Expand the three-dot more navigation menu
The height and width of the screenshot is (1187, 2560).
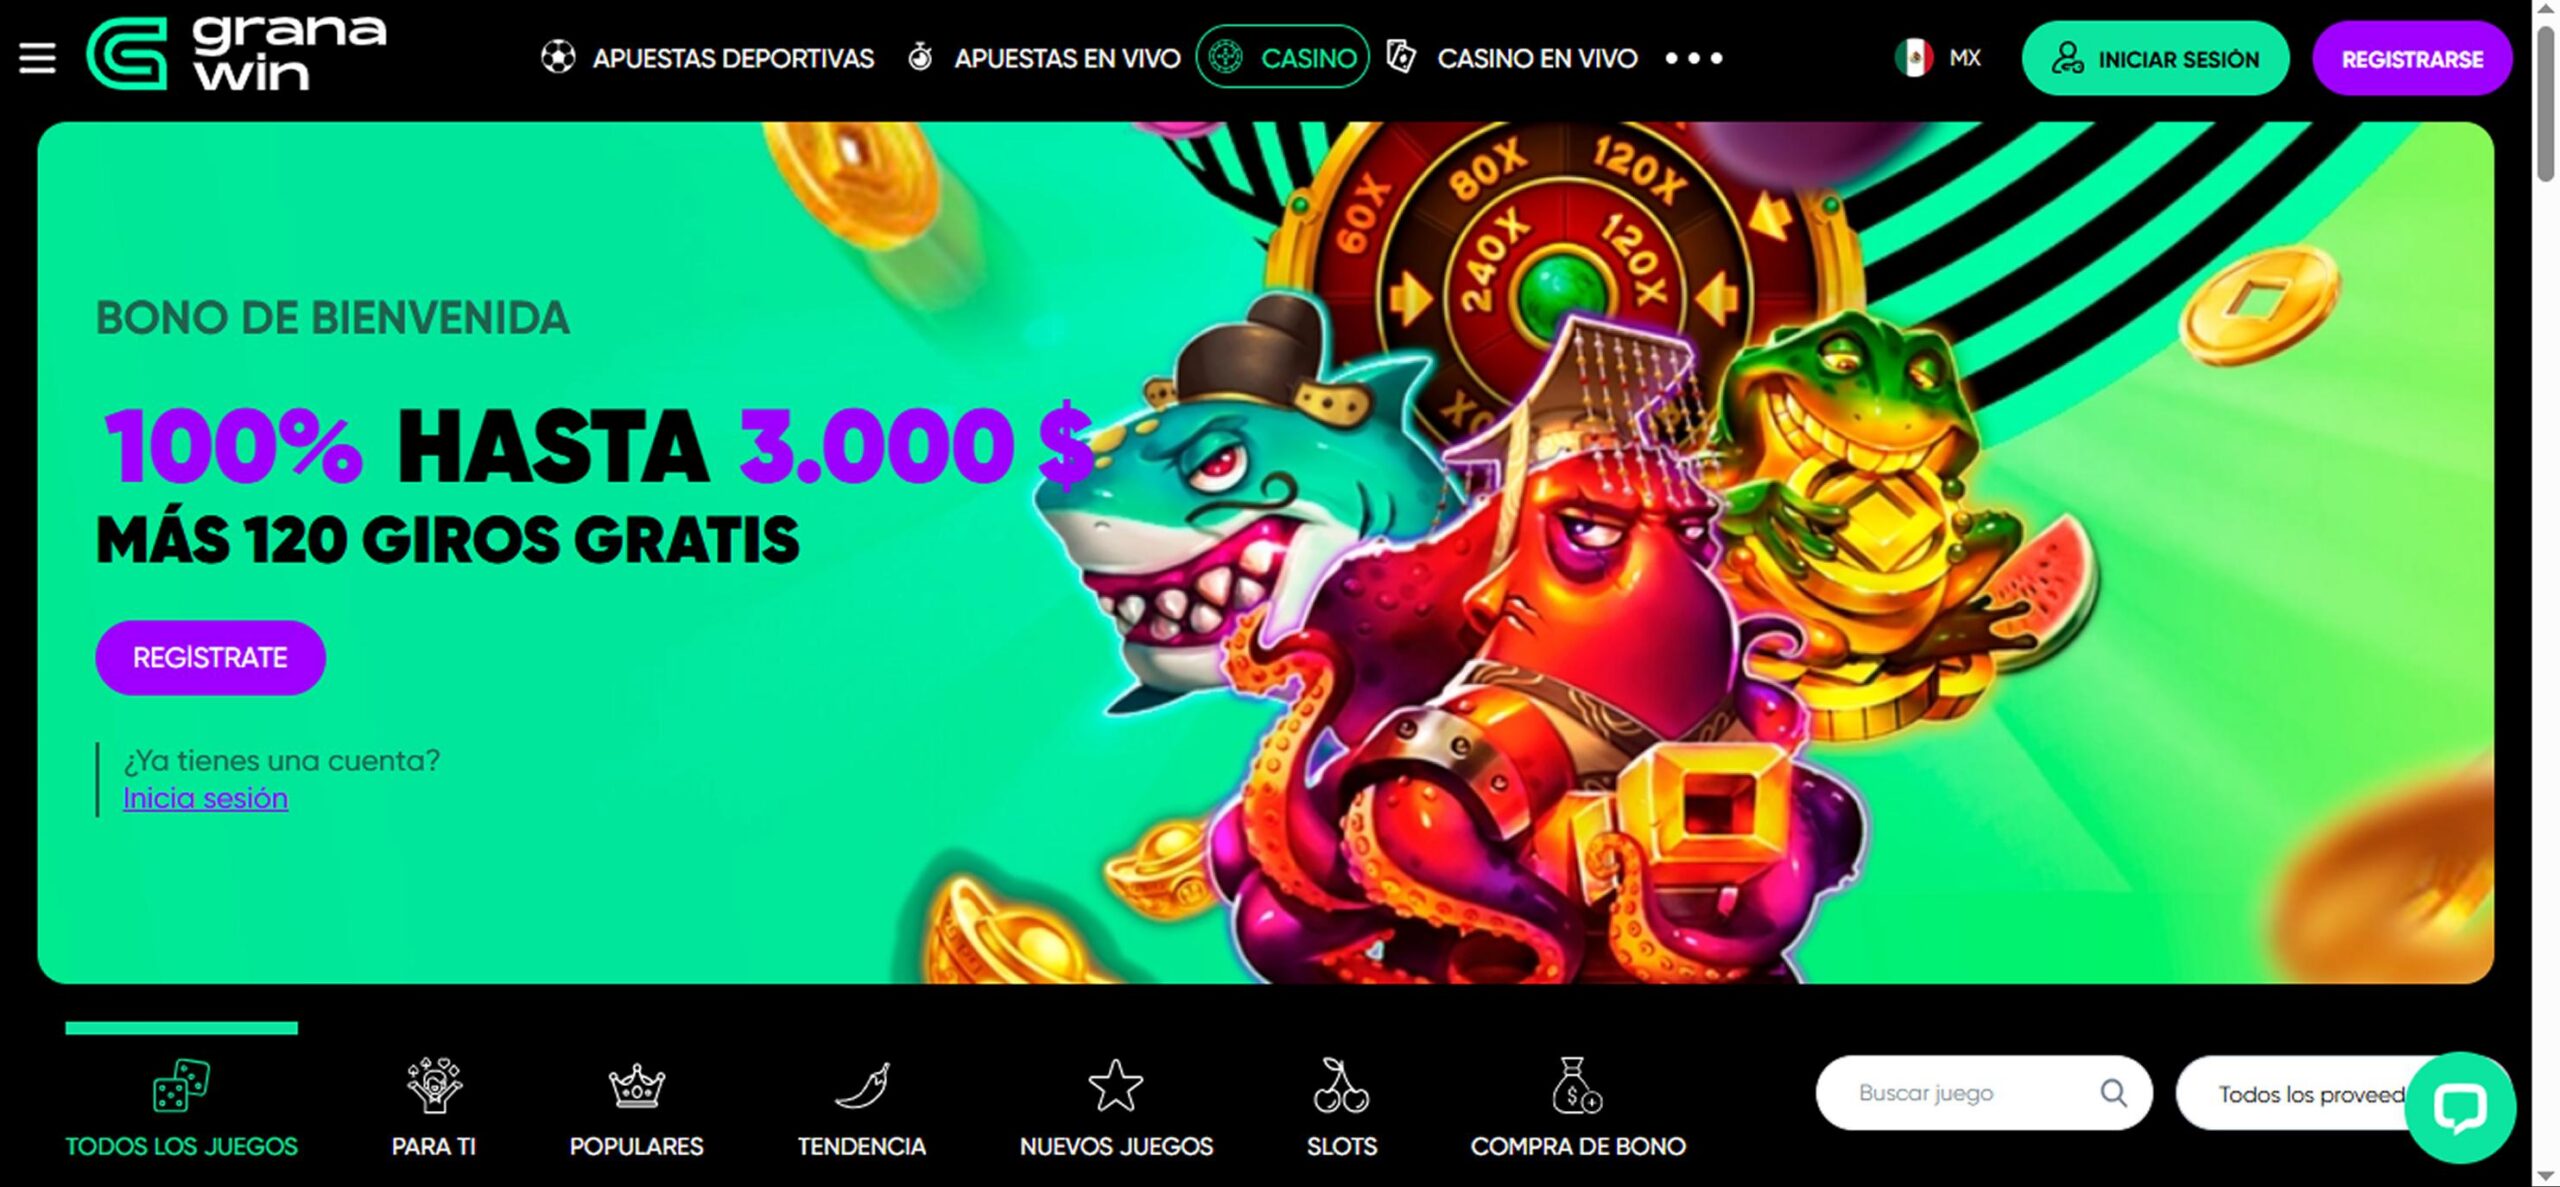point(1693,58)
